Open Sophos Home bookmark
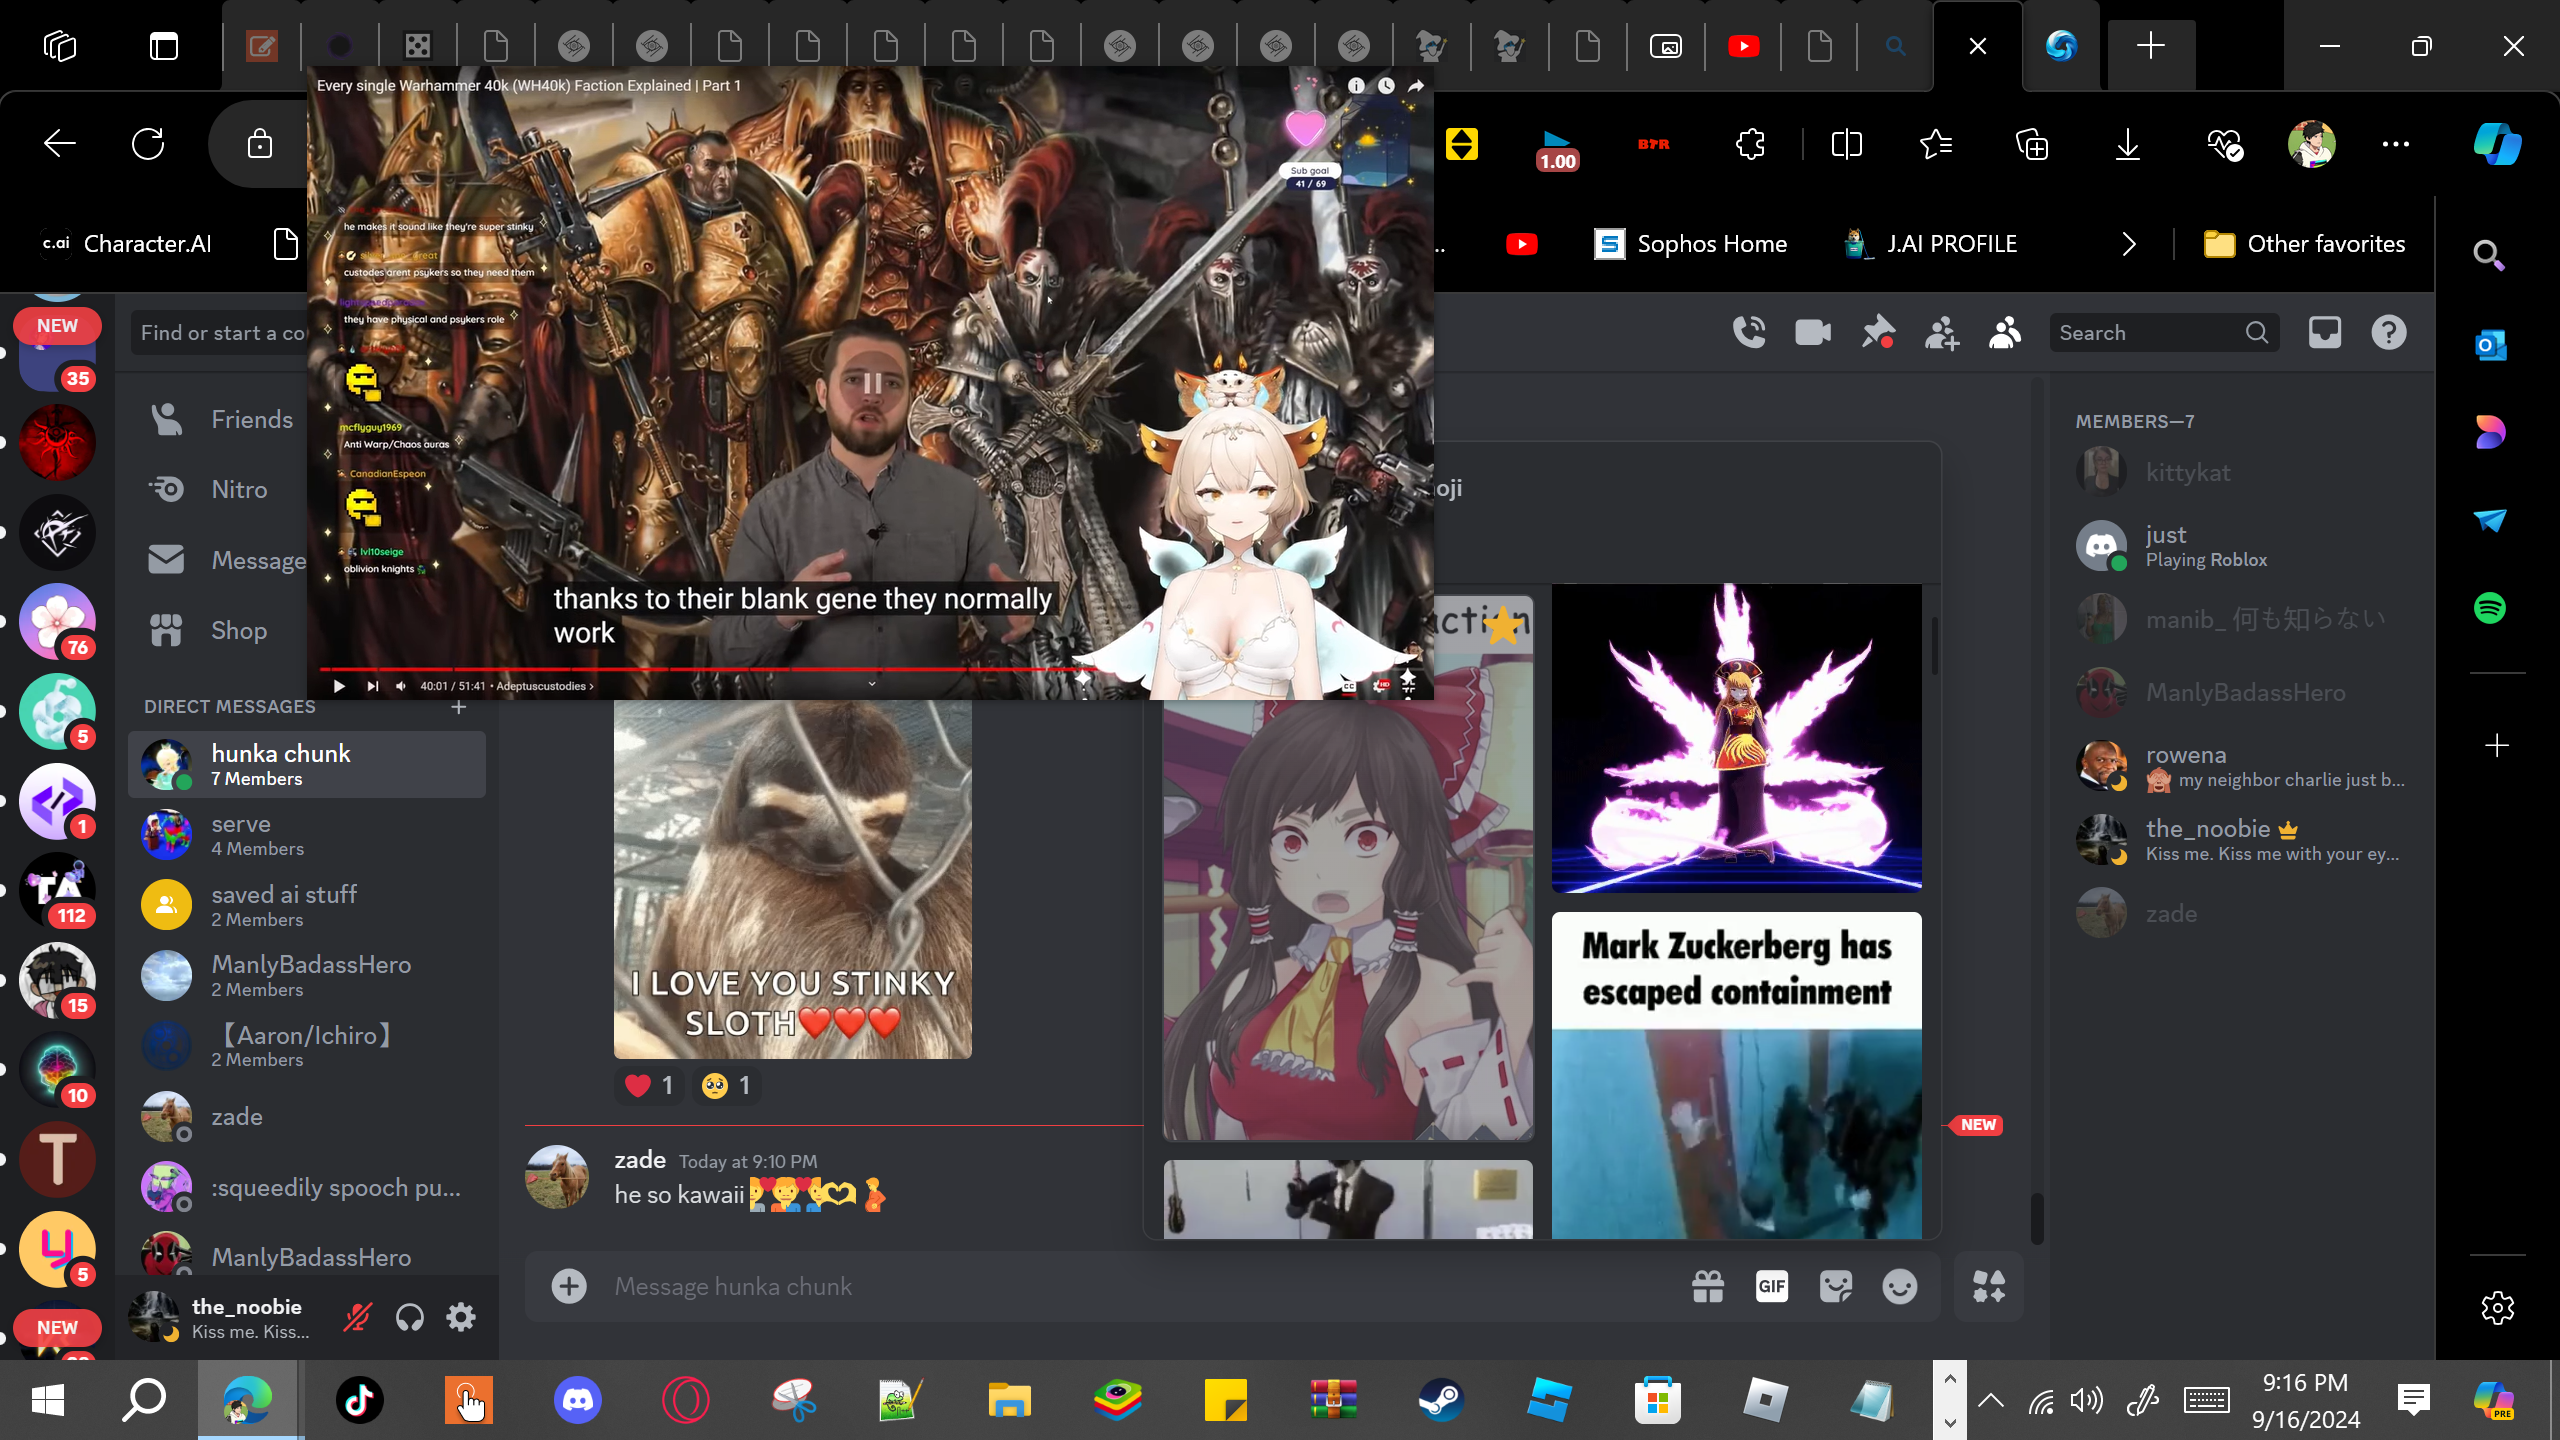Viewport: 2560px width, 1440px height. pos(1691,244)
